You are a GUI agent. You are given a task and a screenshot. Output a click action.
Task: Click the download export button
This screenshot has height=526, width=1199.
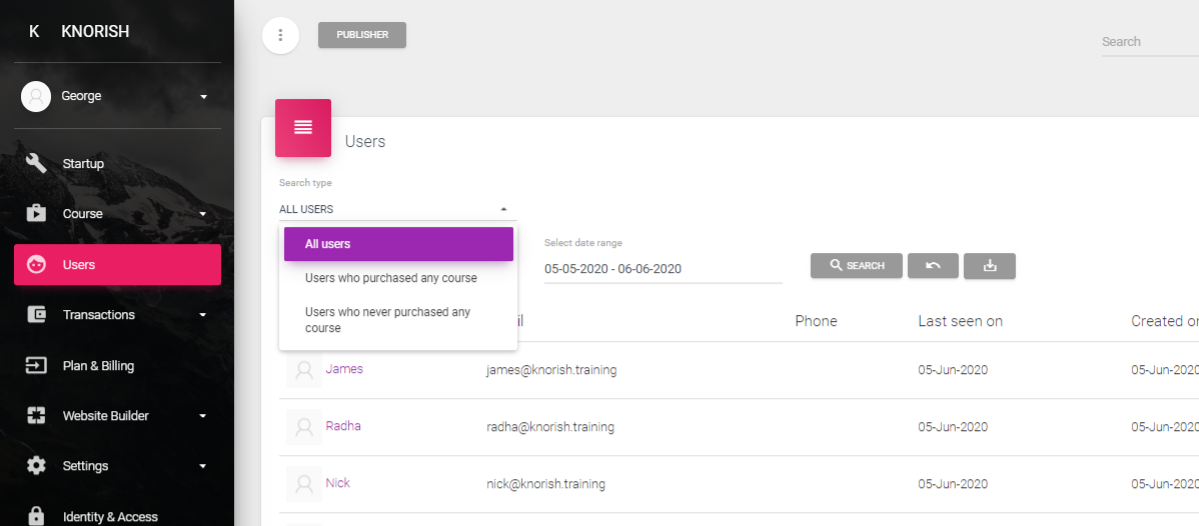(989, 265)
